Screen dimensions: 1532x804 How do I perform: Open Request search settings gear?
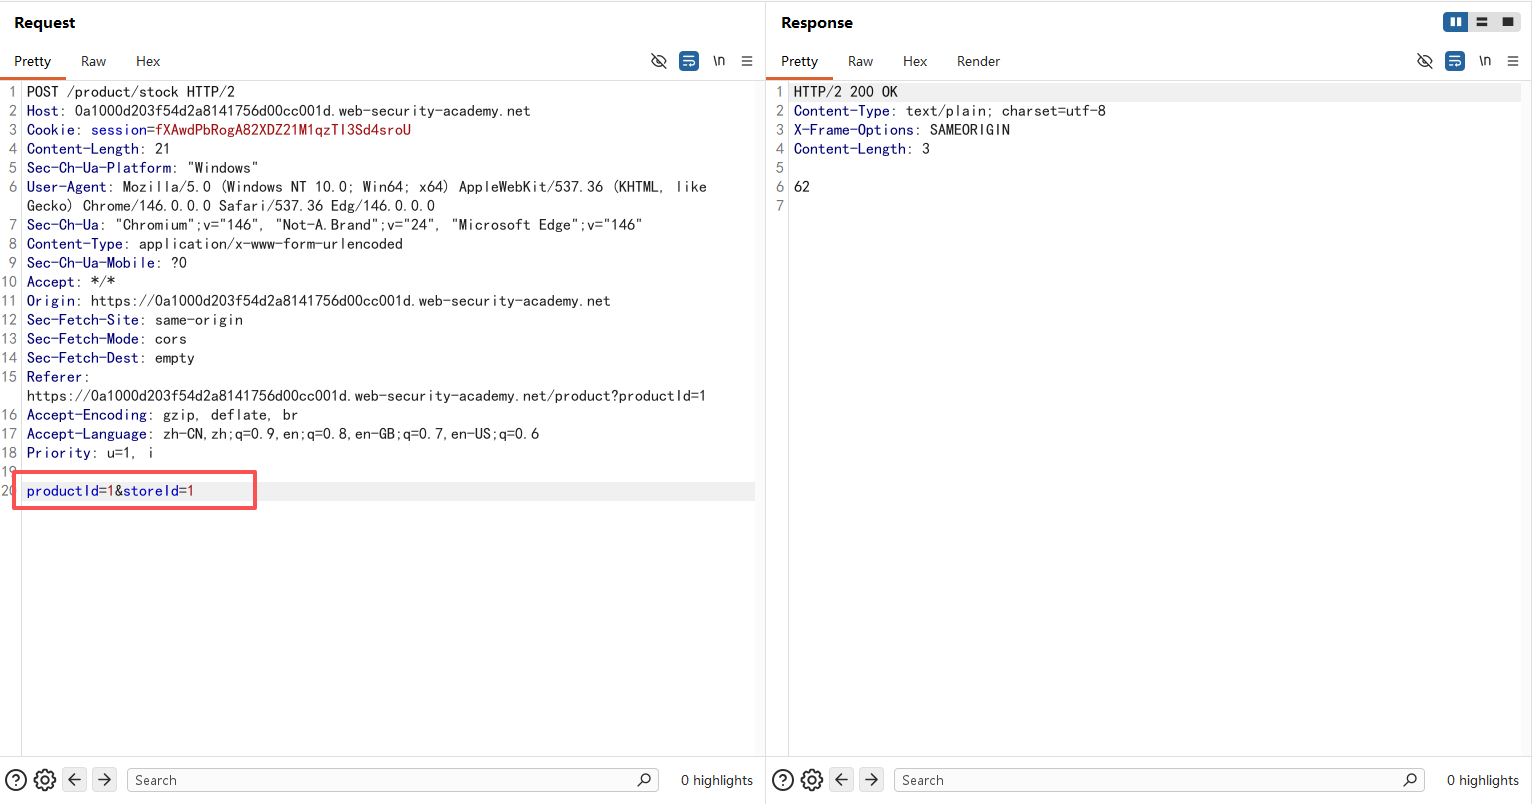(x=45, y=780)
